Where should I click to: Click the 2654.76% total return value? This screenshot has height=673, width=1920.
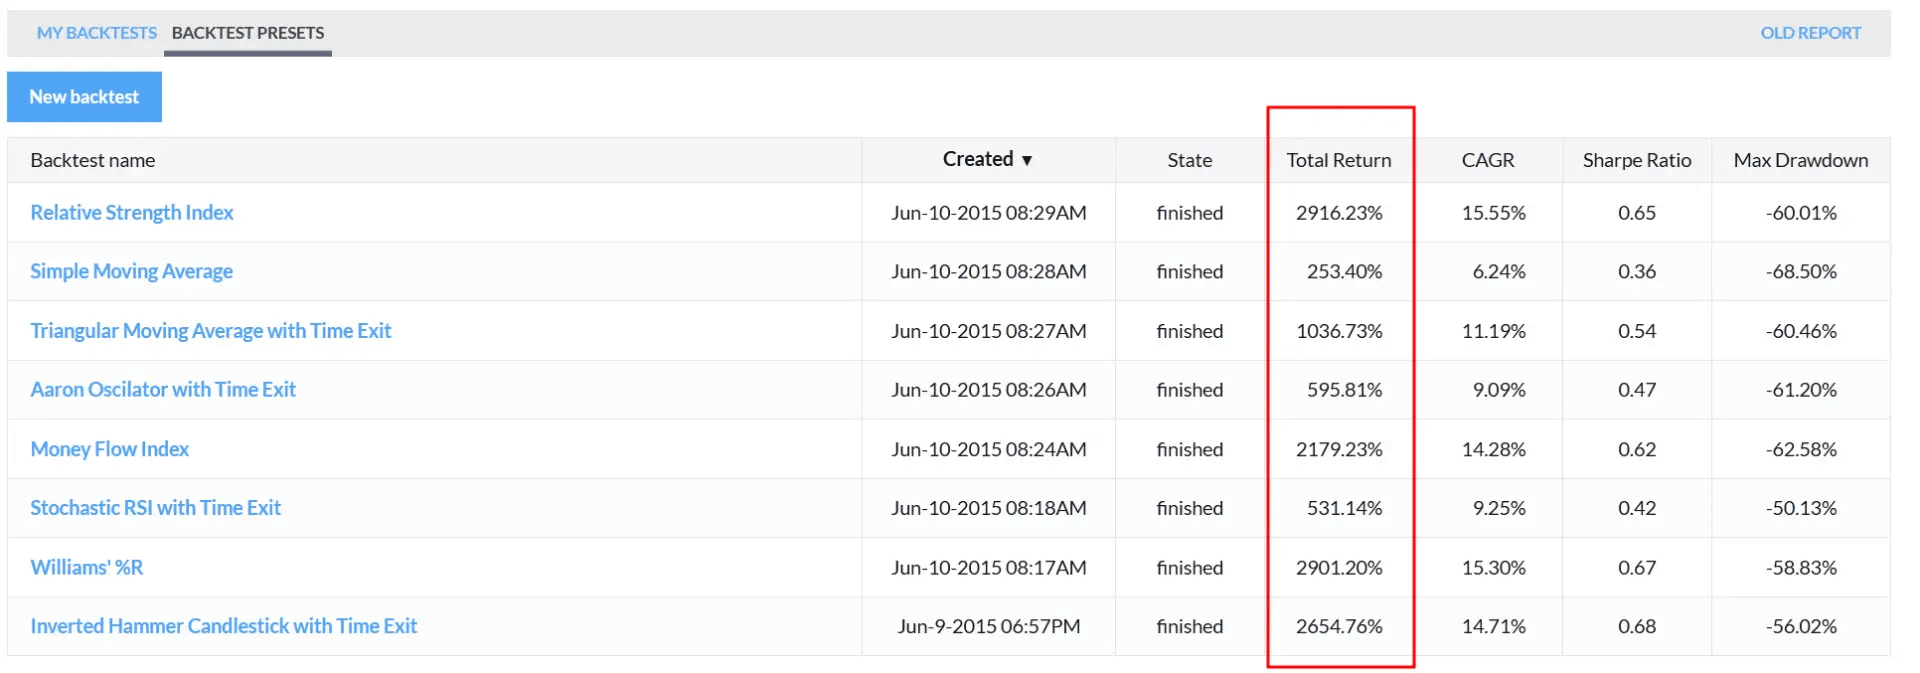tap(1339, 626)
